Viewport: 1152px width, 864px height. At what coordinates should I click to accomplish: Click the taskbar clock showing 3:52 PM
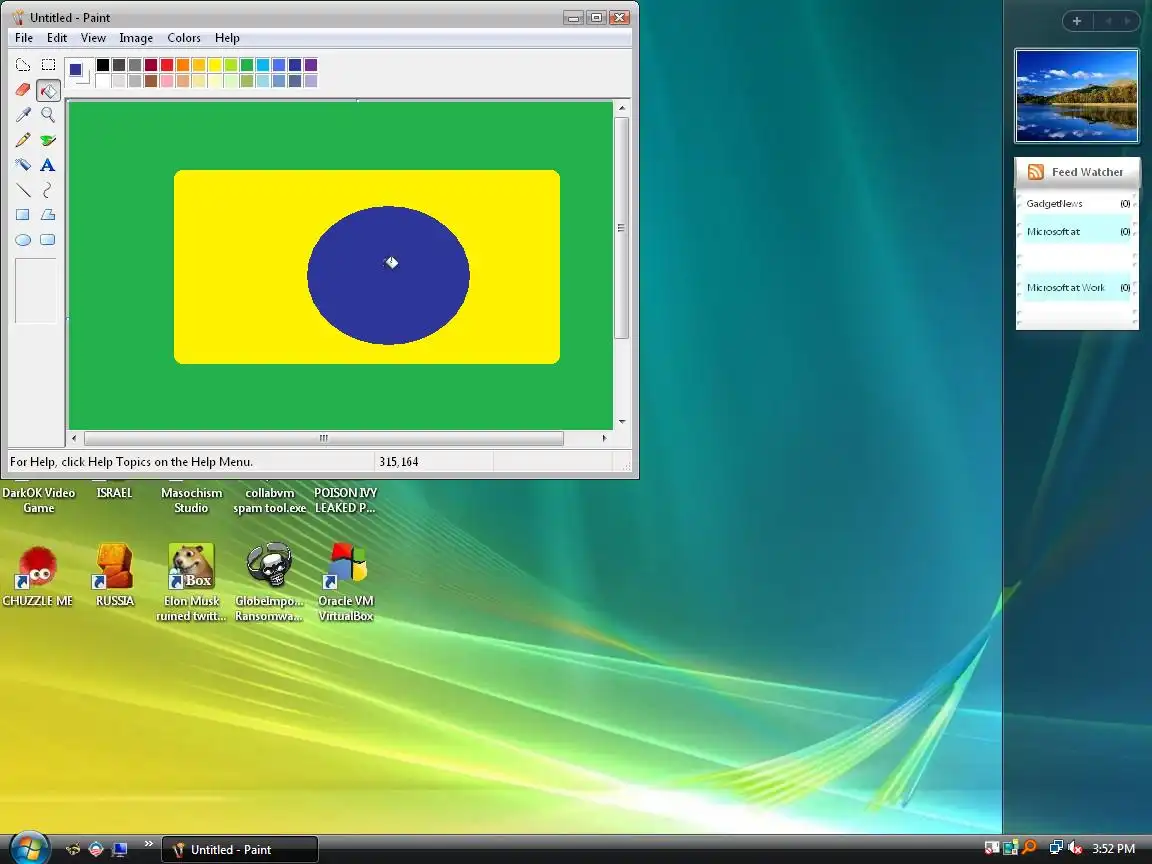[1114, 849]
